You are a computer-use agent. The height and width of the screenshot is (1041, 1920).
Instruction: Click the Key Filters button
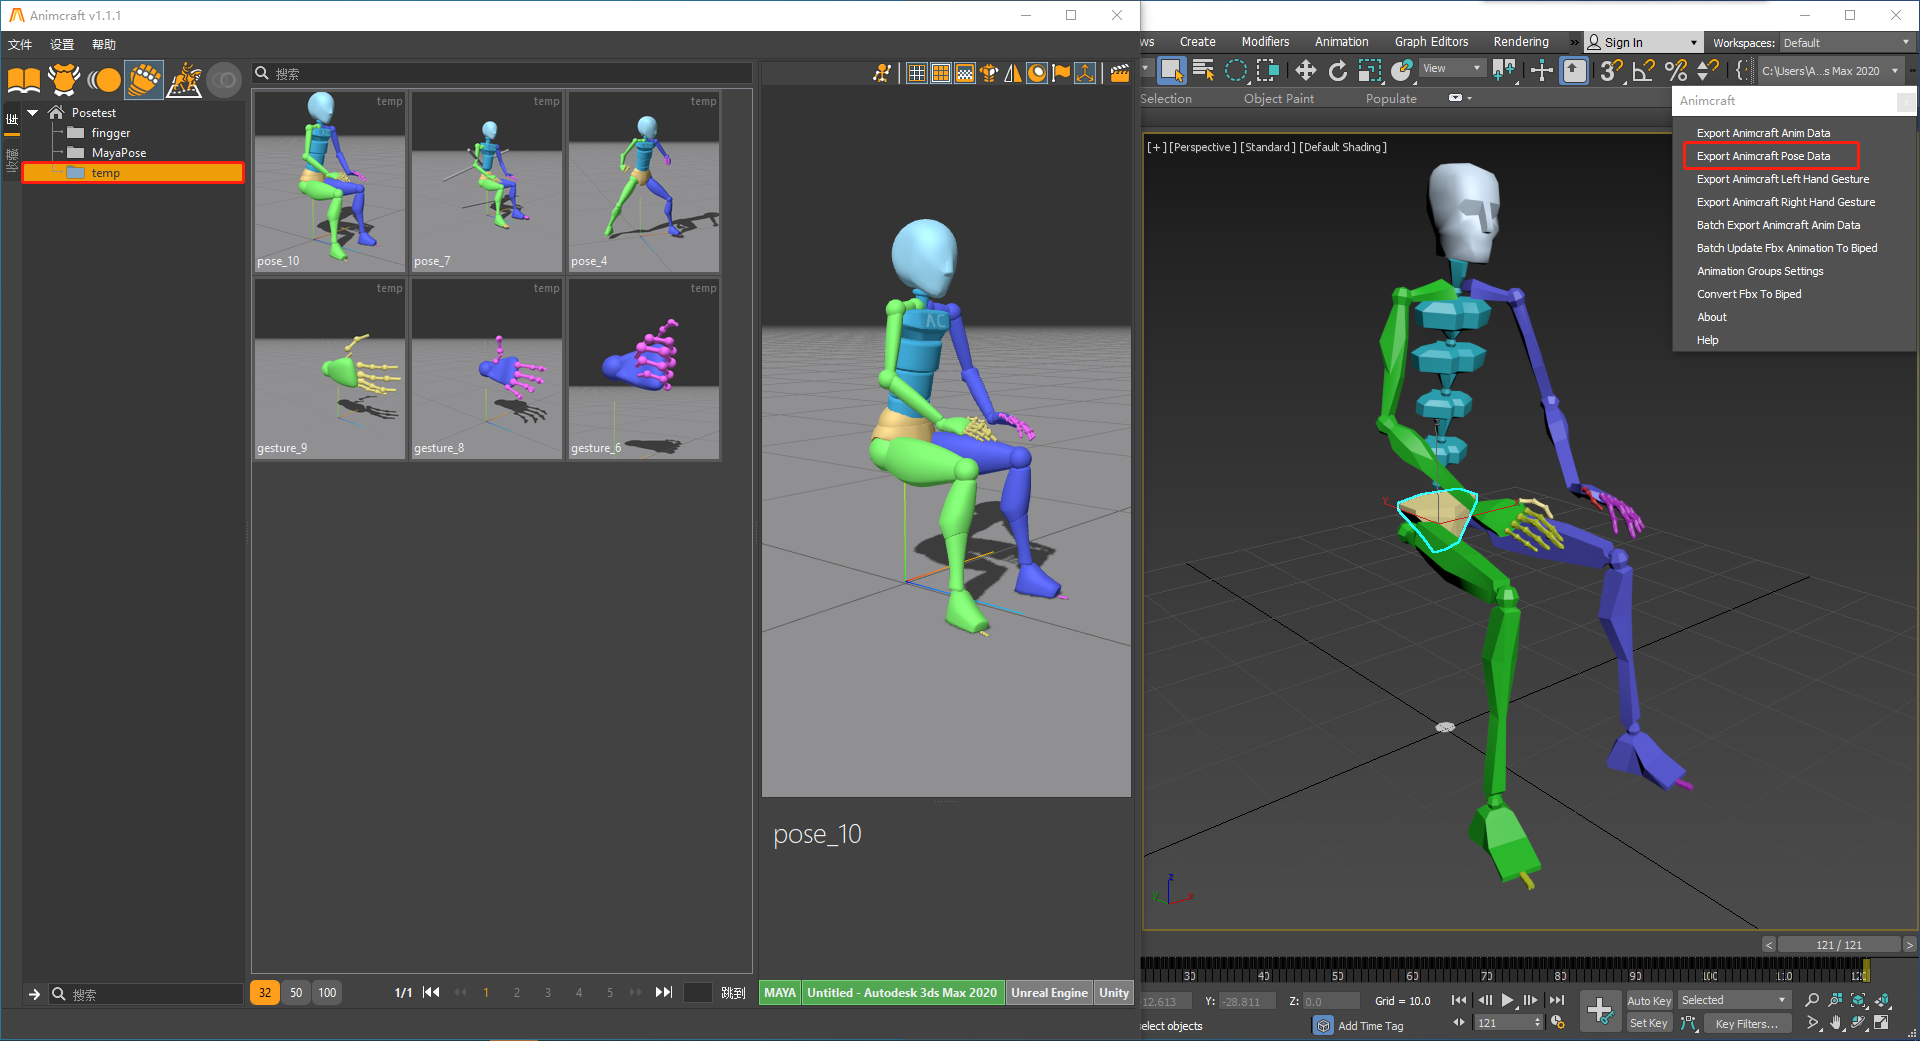[1746, 1024]
